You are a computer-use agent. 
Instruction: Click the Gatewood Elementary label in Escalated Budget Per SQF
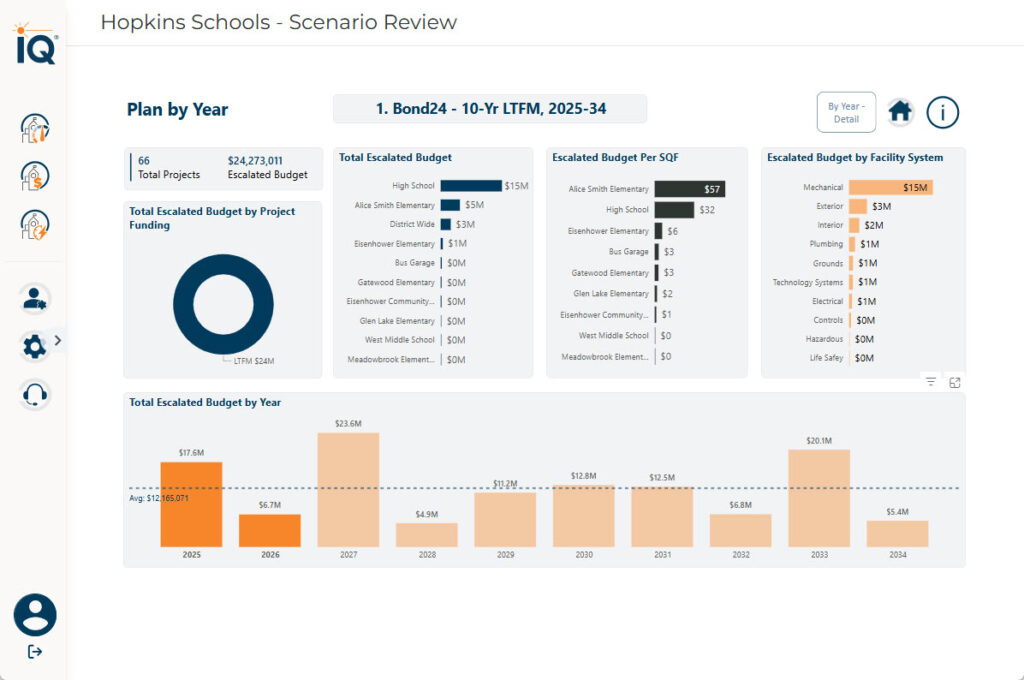[x=610, y=273]
